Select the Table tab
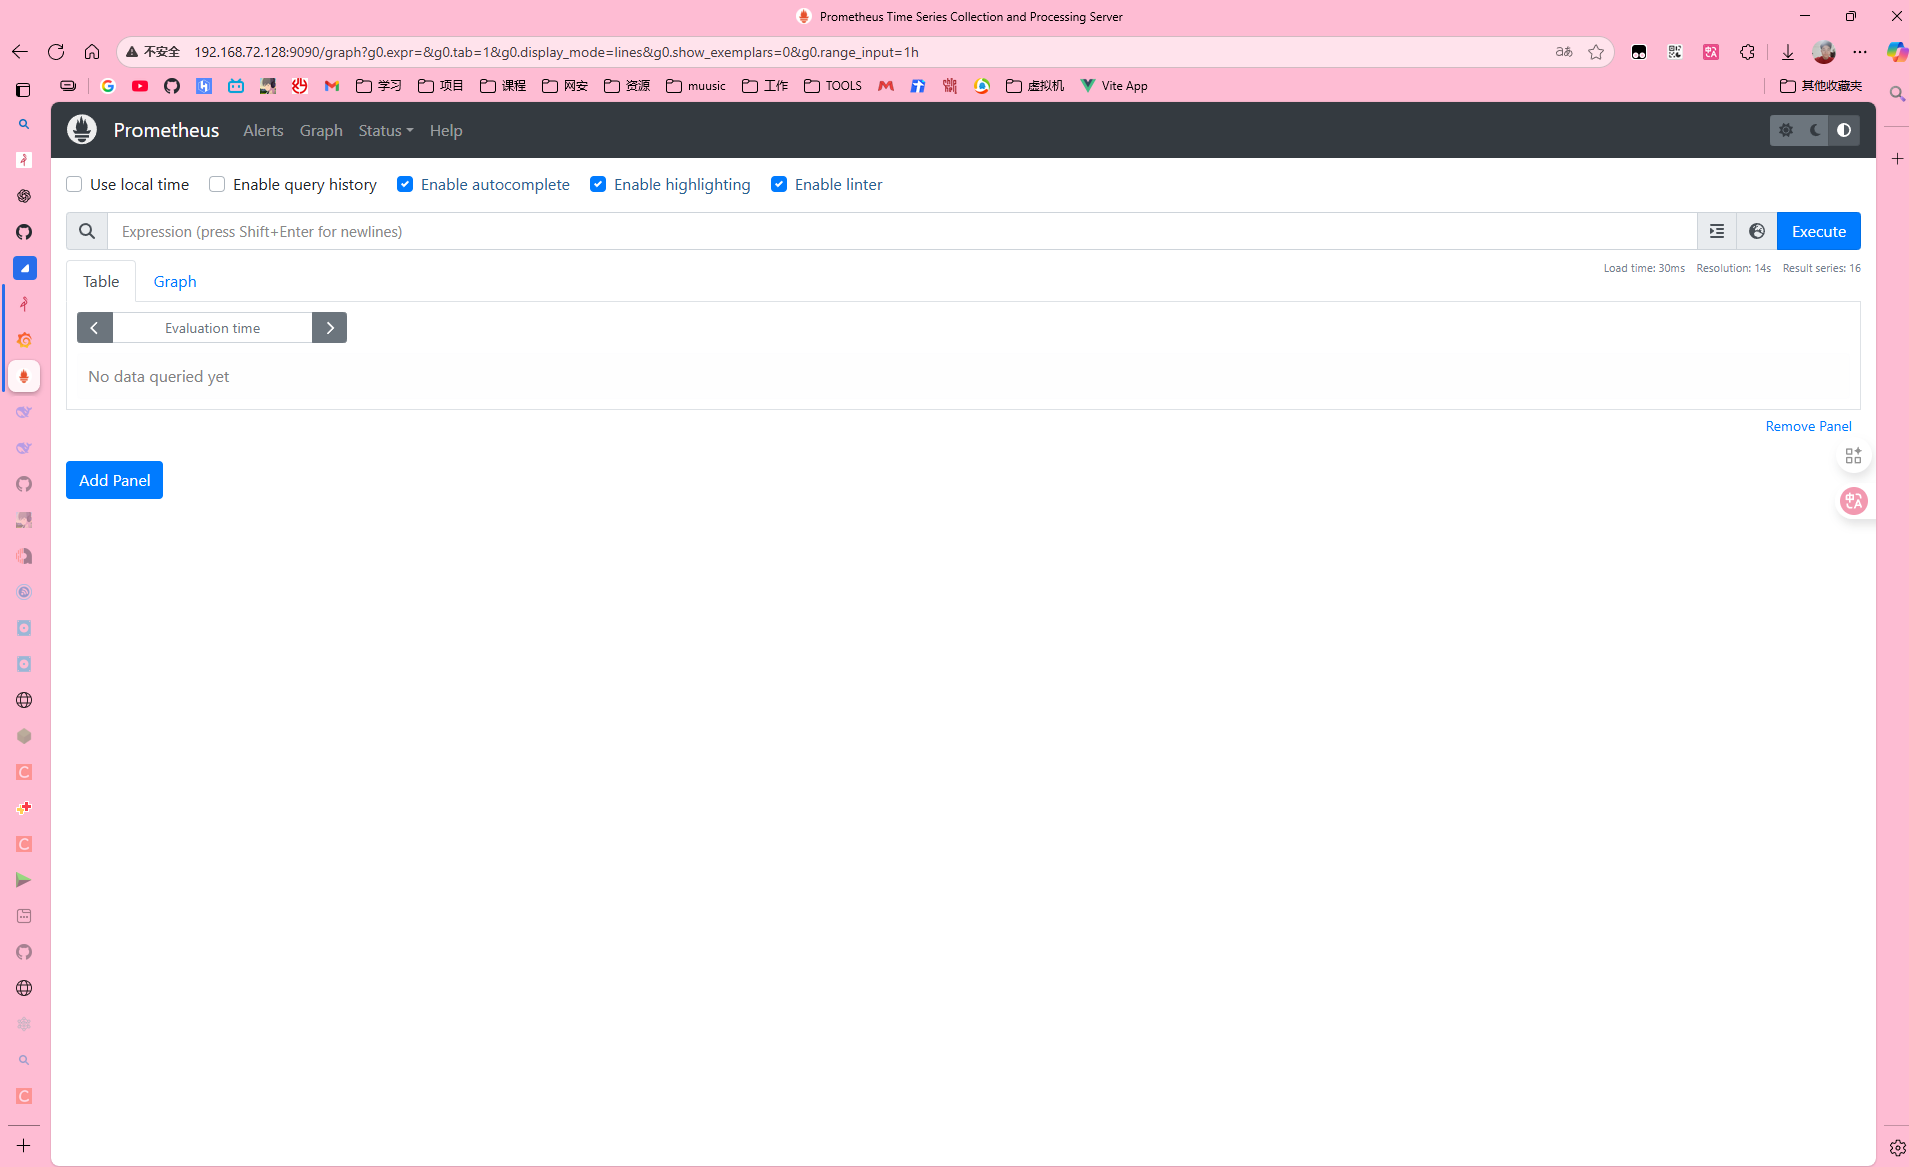Image resolution: width=1909 pixels, height=1167 pixels. [101, 282]
